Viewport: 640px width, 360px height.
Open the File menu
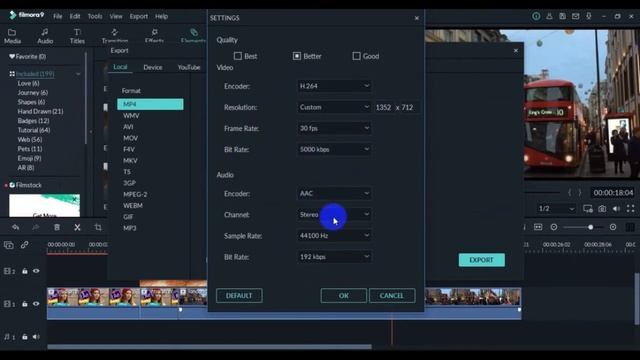pos(58,16)
